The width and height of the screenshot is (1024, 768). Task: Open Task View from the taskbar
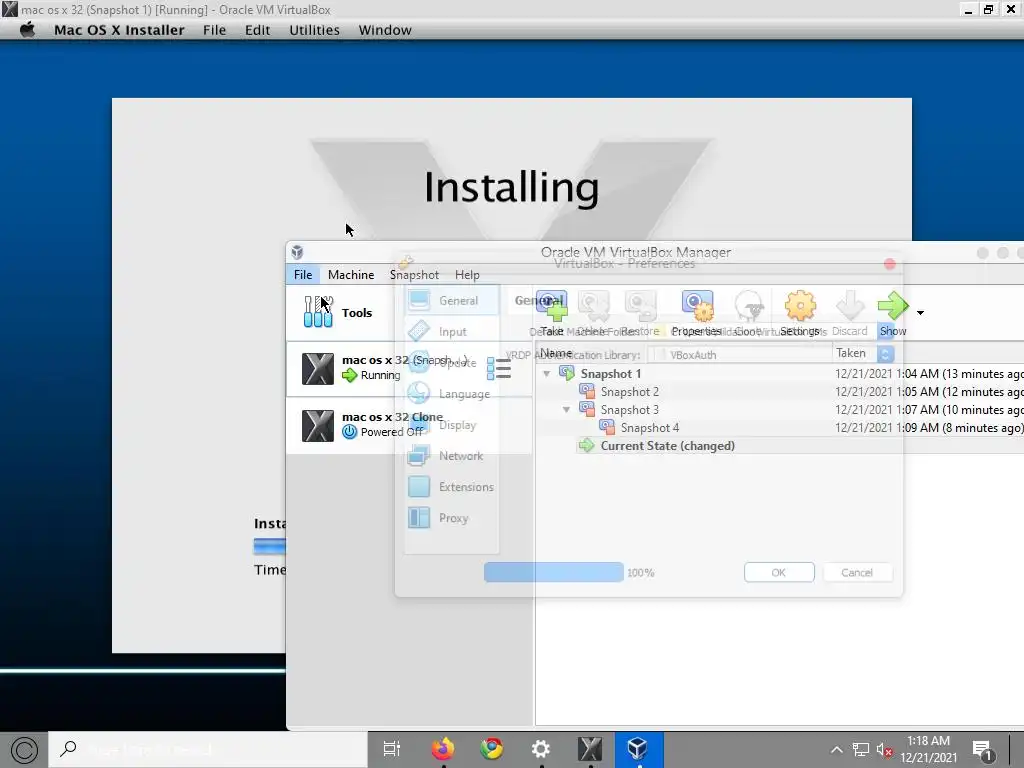click(392, 749)
